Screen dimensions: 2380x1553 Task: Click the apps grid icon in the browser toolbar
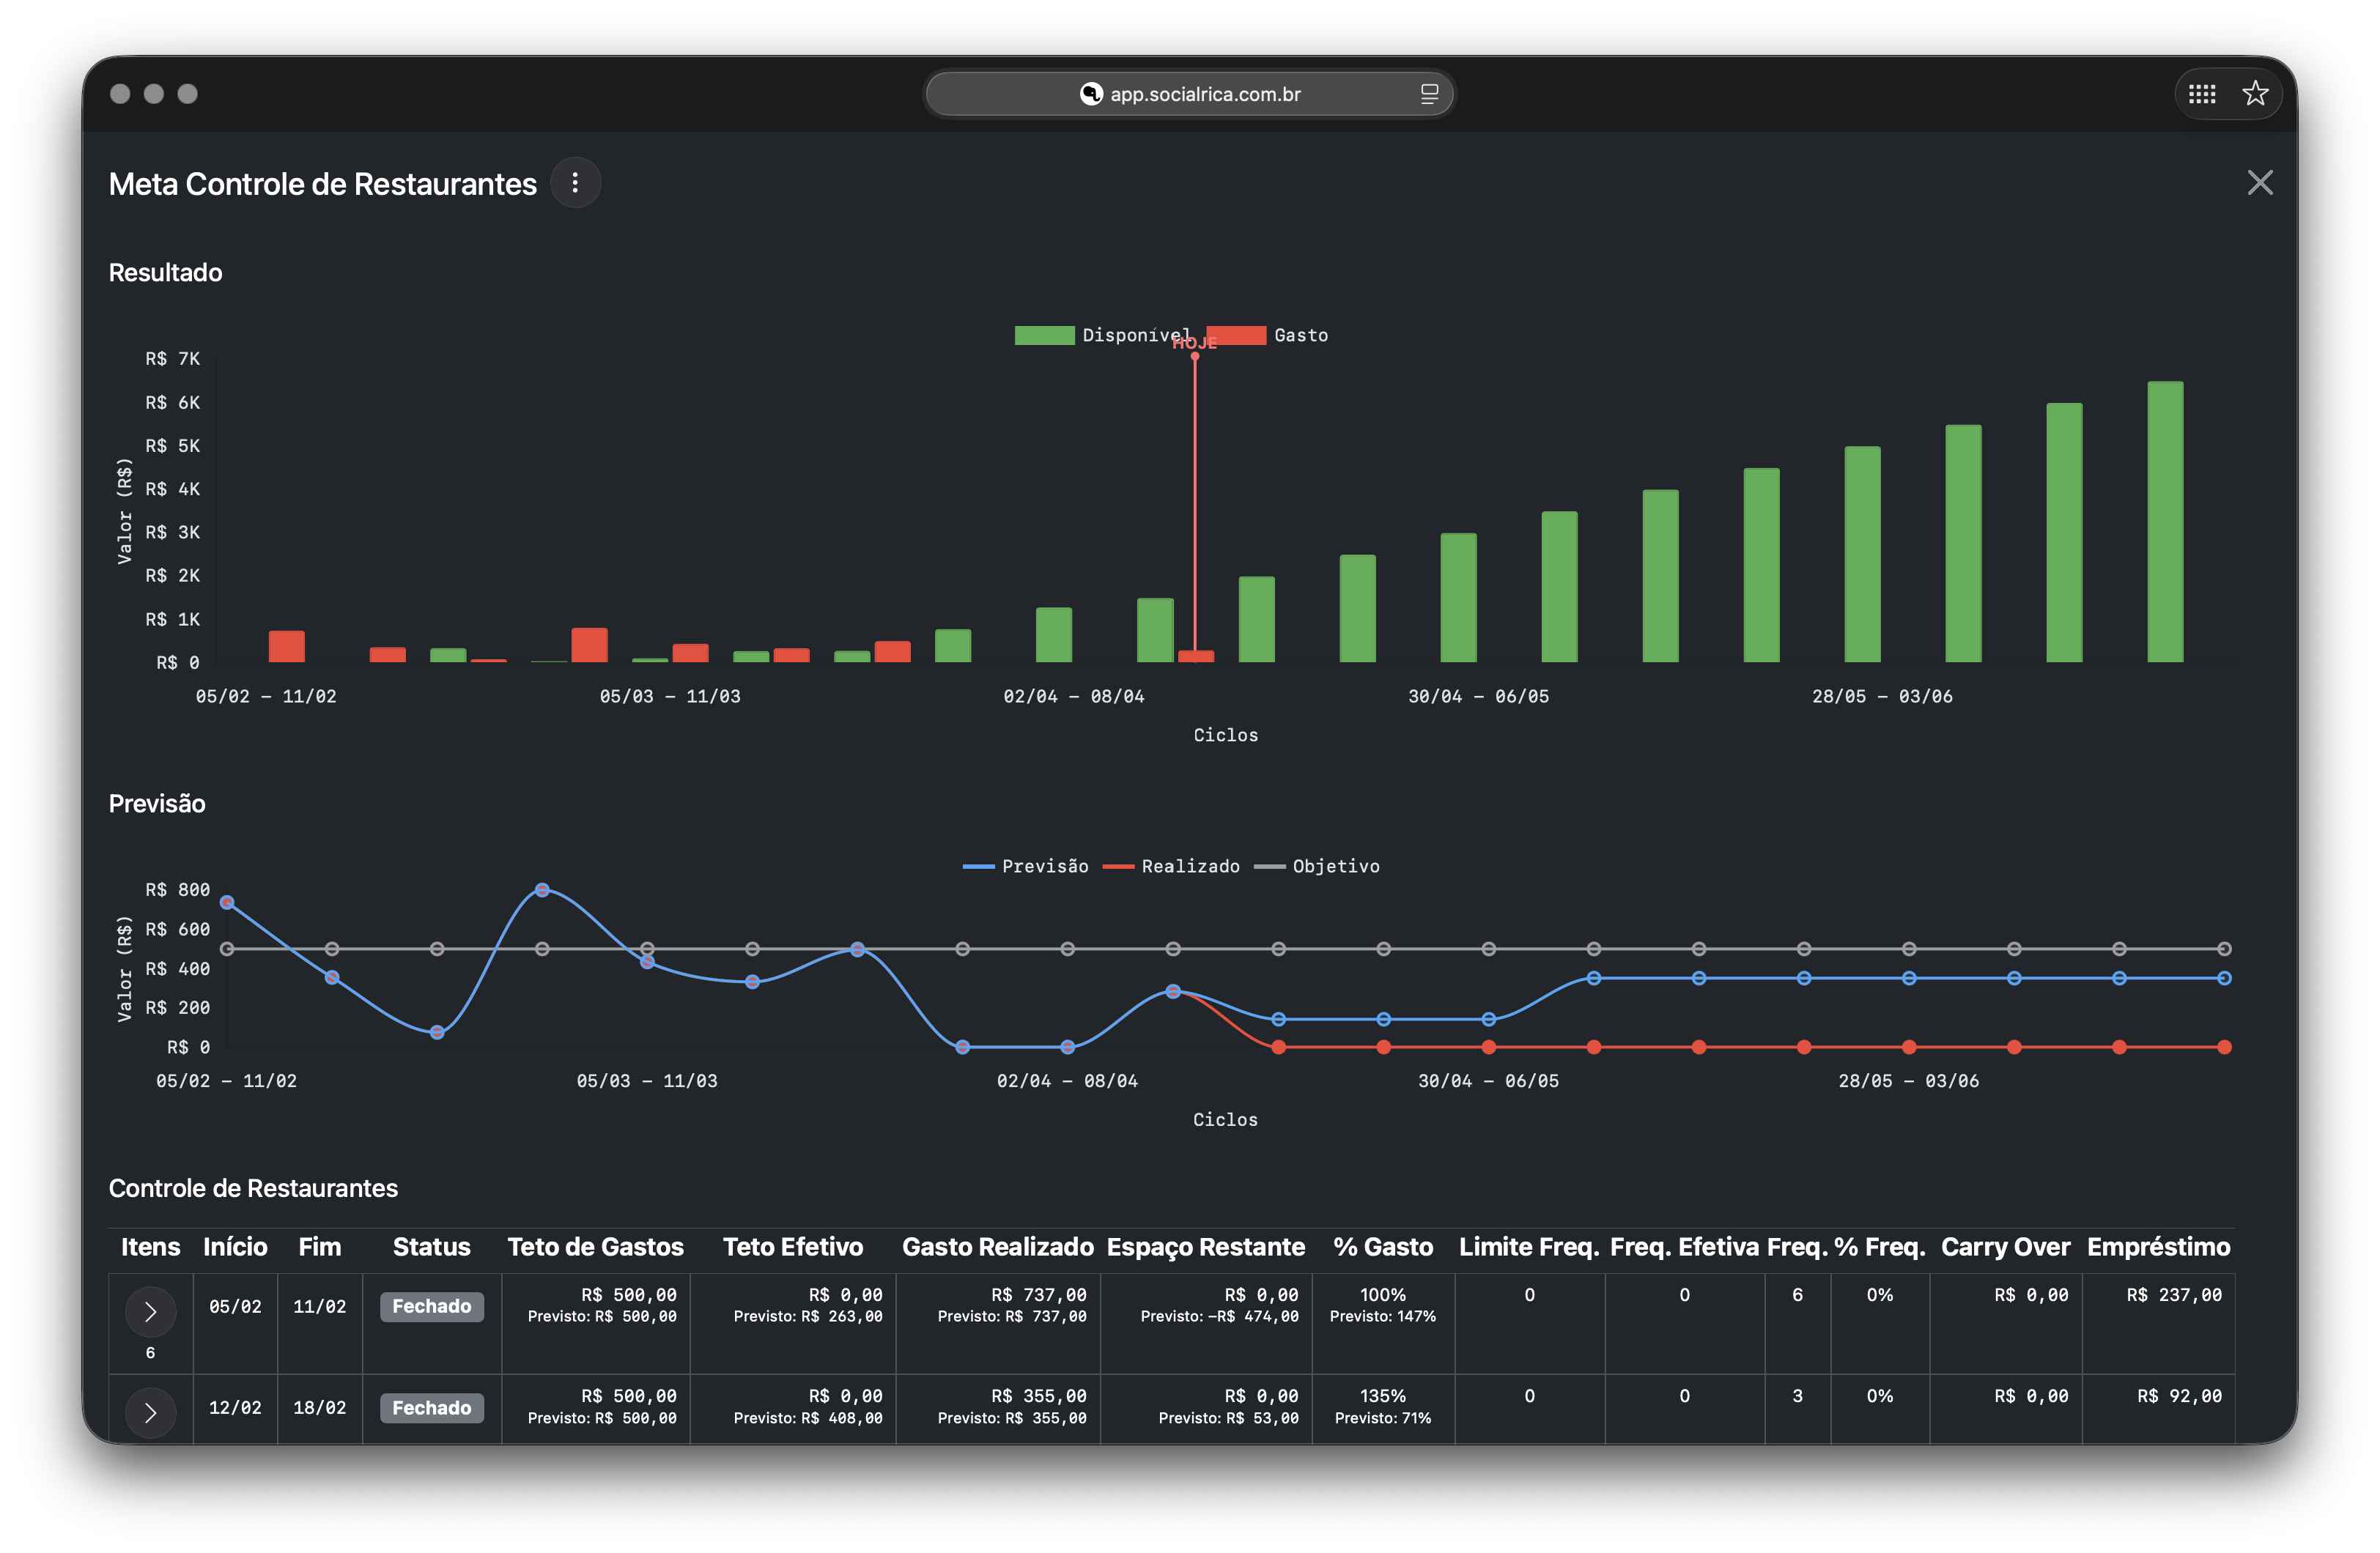point(2201,93)
